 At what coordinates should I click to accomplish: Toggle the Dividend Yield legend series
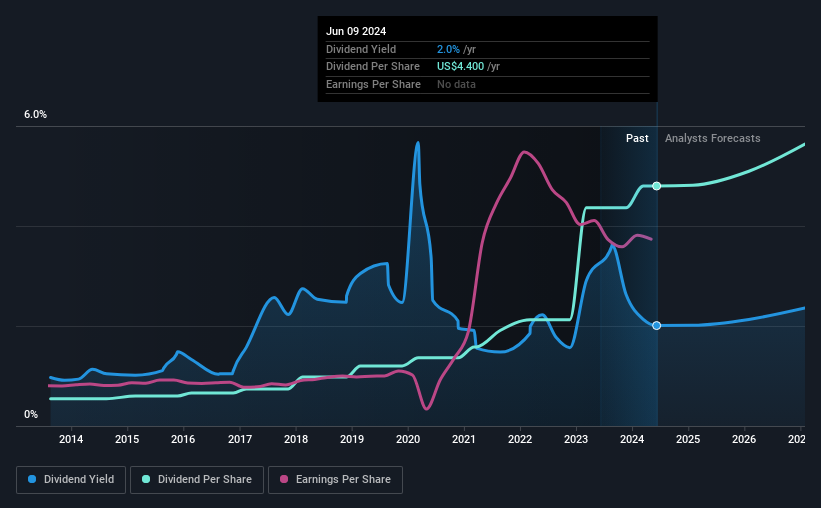click(71, 480)
